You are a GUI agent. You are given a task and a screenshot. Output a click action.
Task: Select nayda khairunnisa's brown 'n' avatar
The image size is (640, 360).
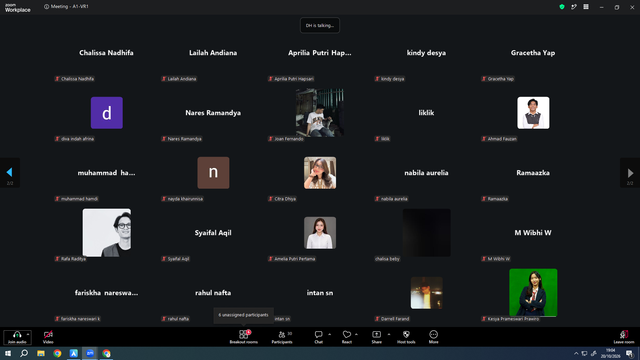213,173
